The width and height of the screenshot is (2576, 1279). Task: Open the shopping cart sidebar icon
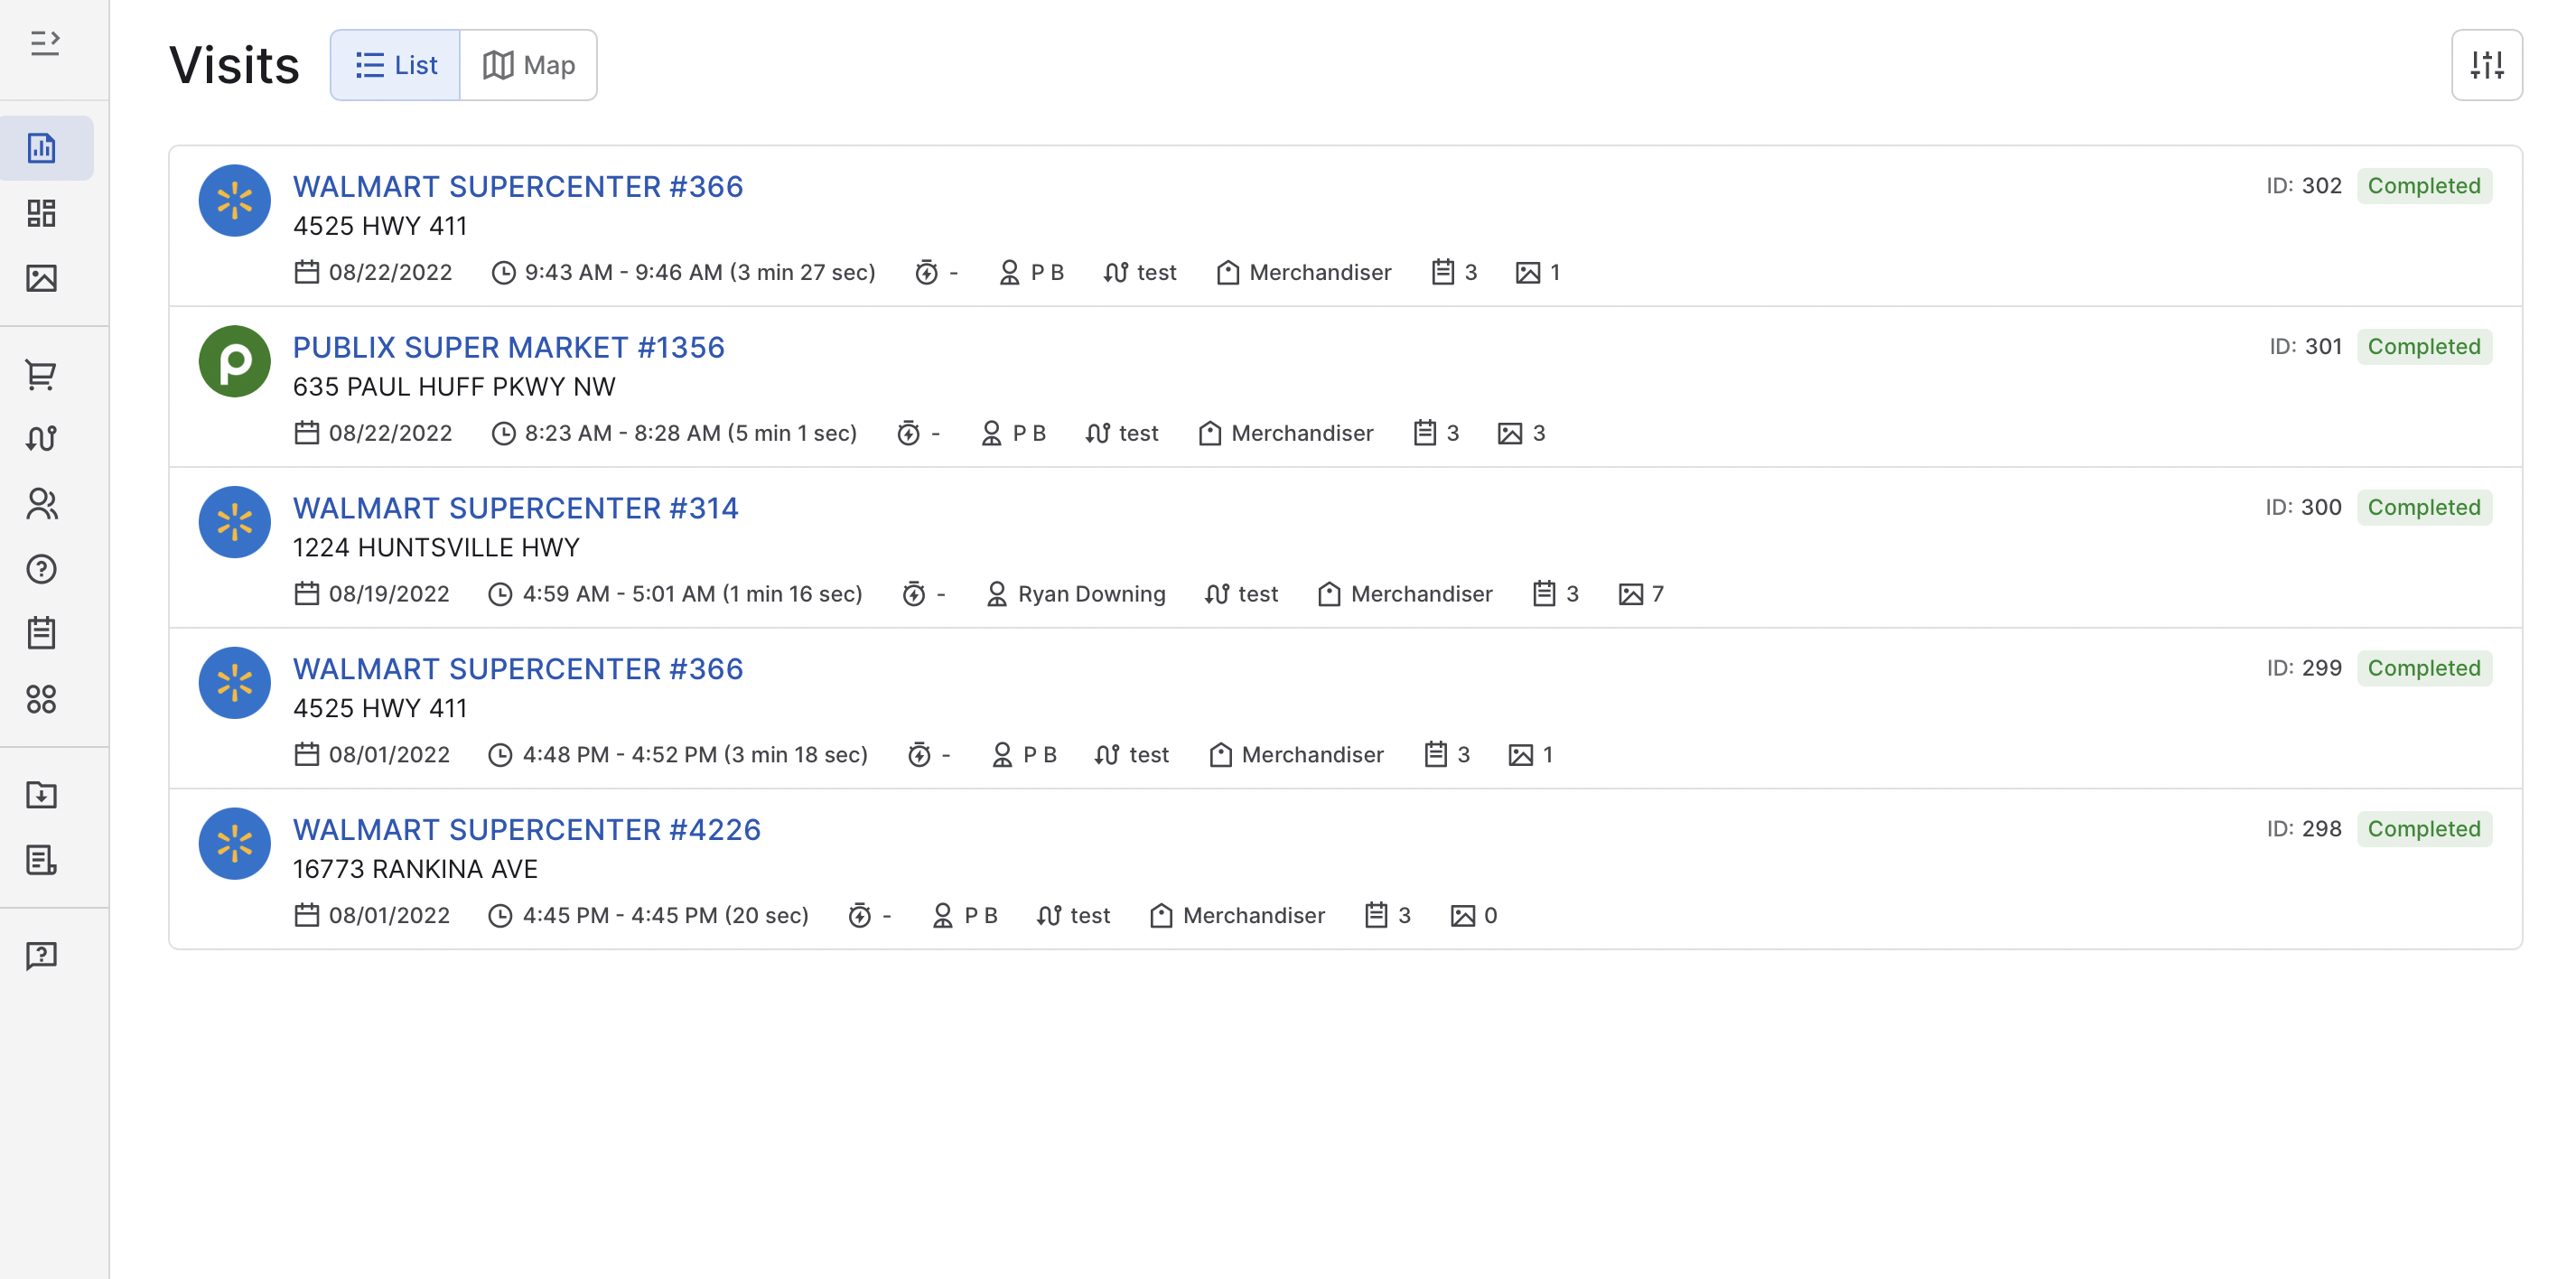[42, 375]
